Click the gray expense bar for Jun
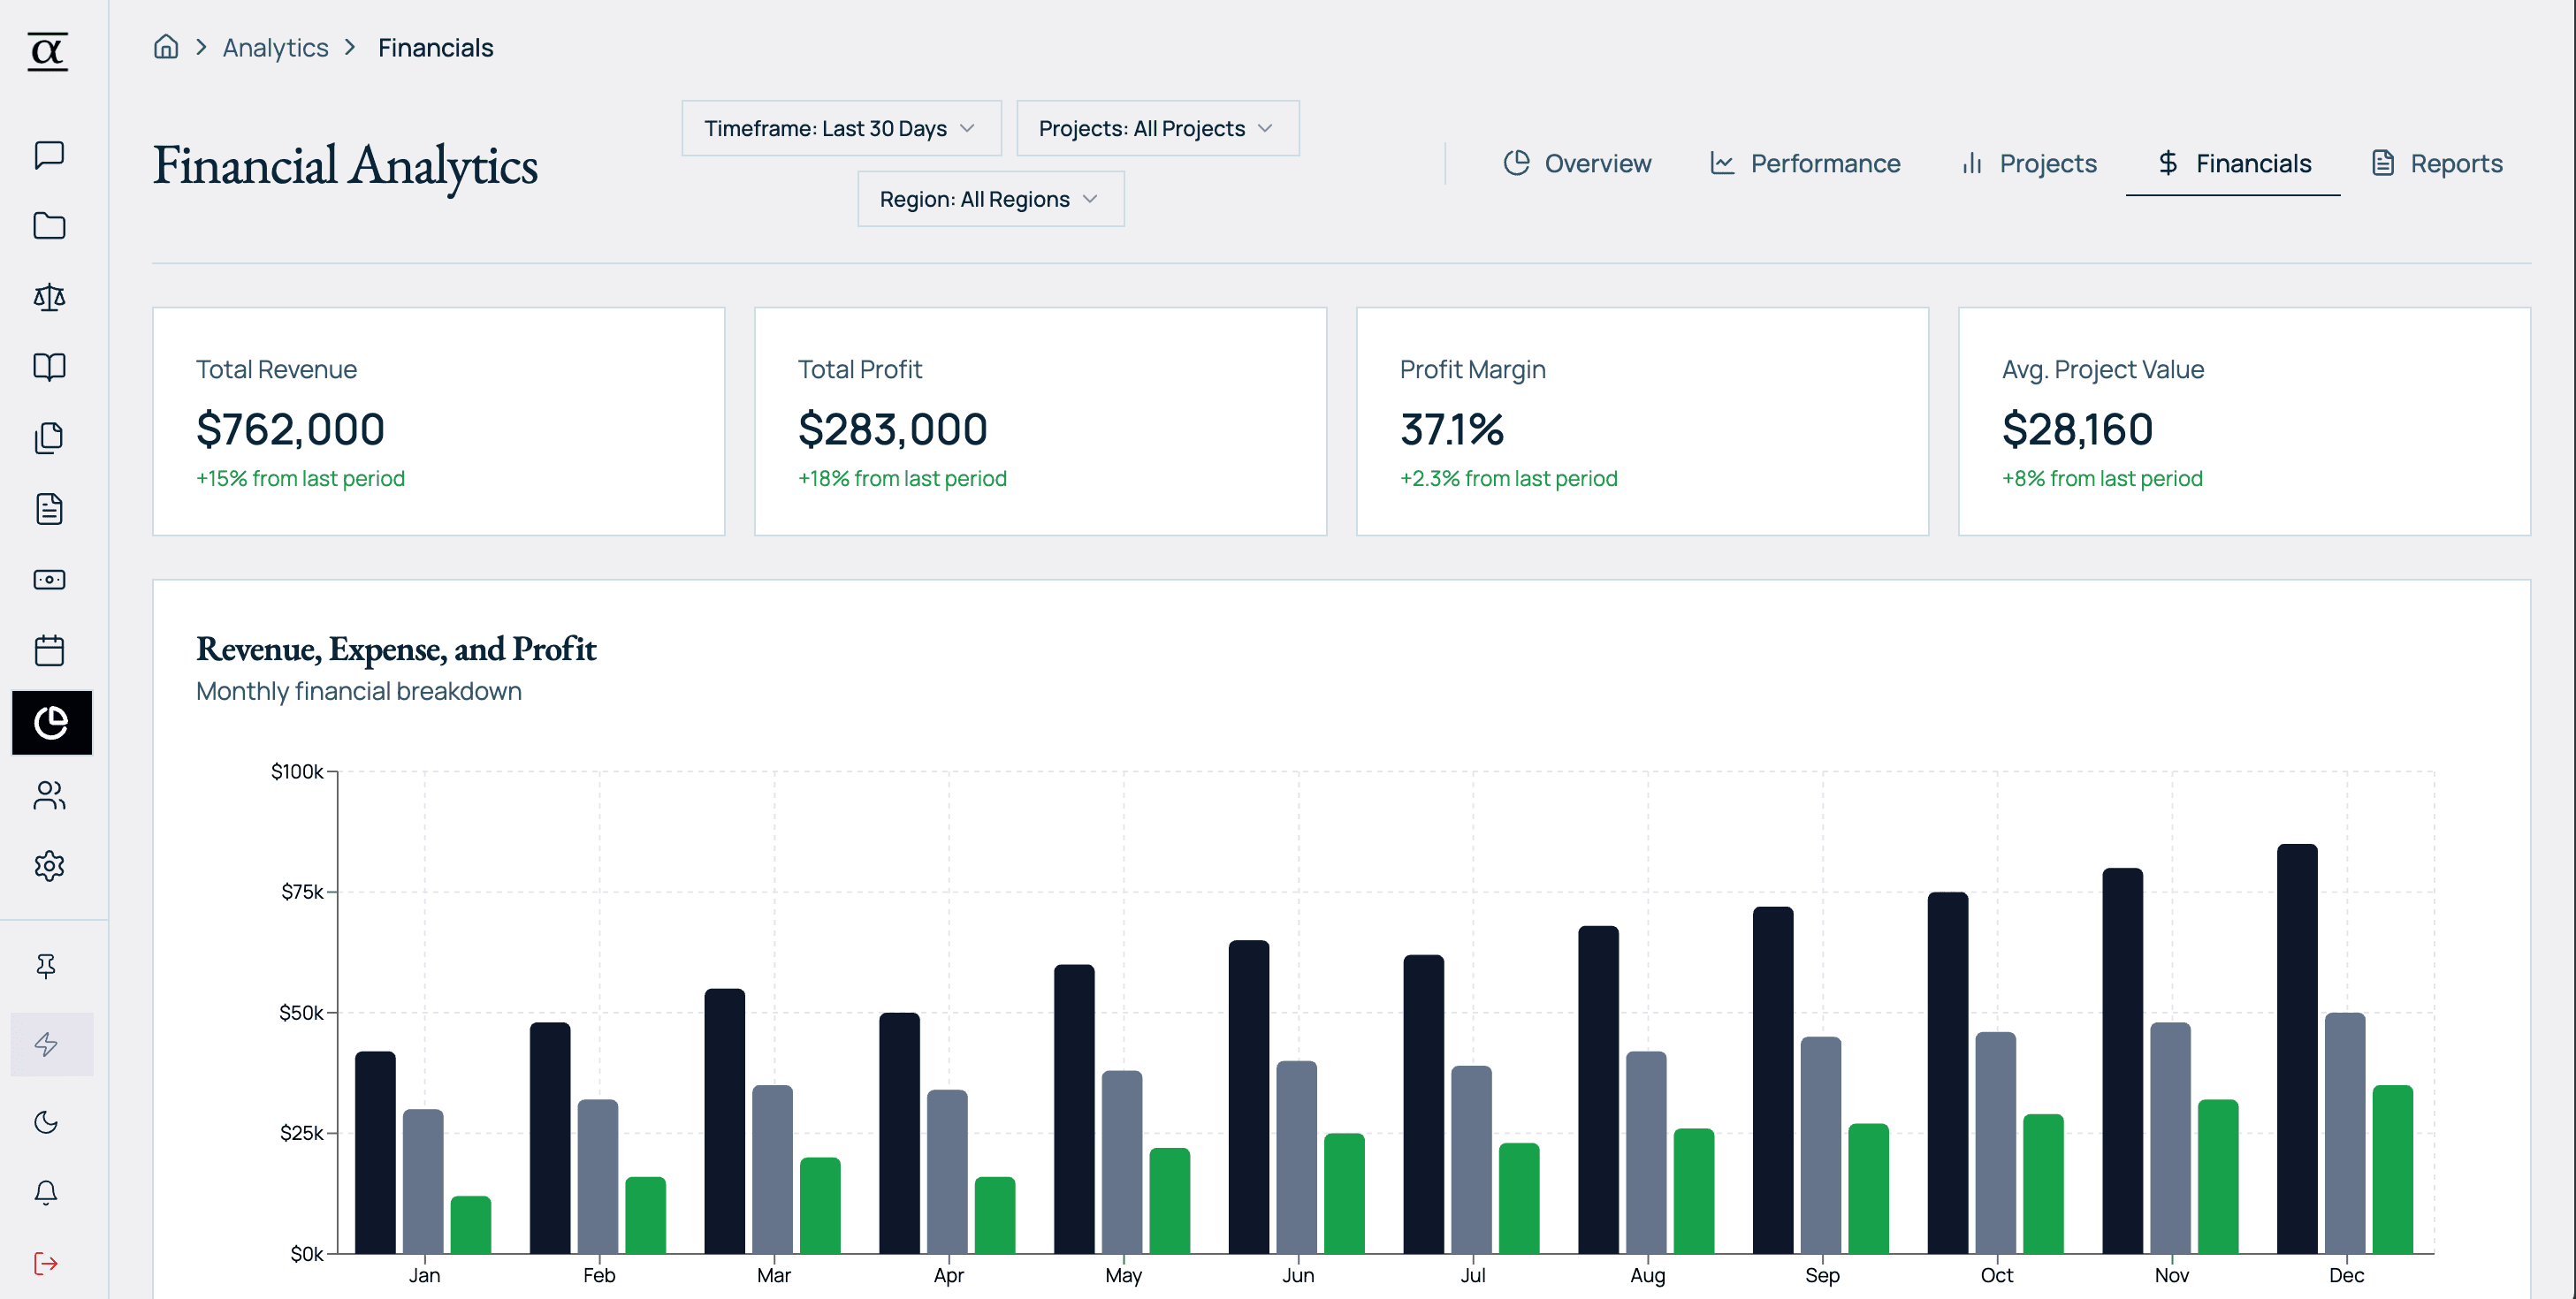Screen dimensions: 2576x1299 (1297, 1157)
